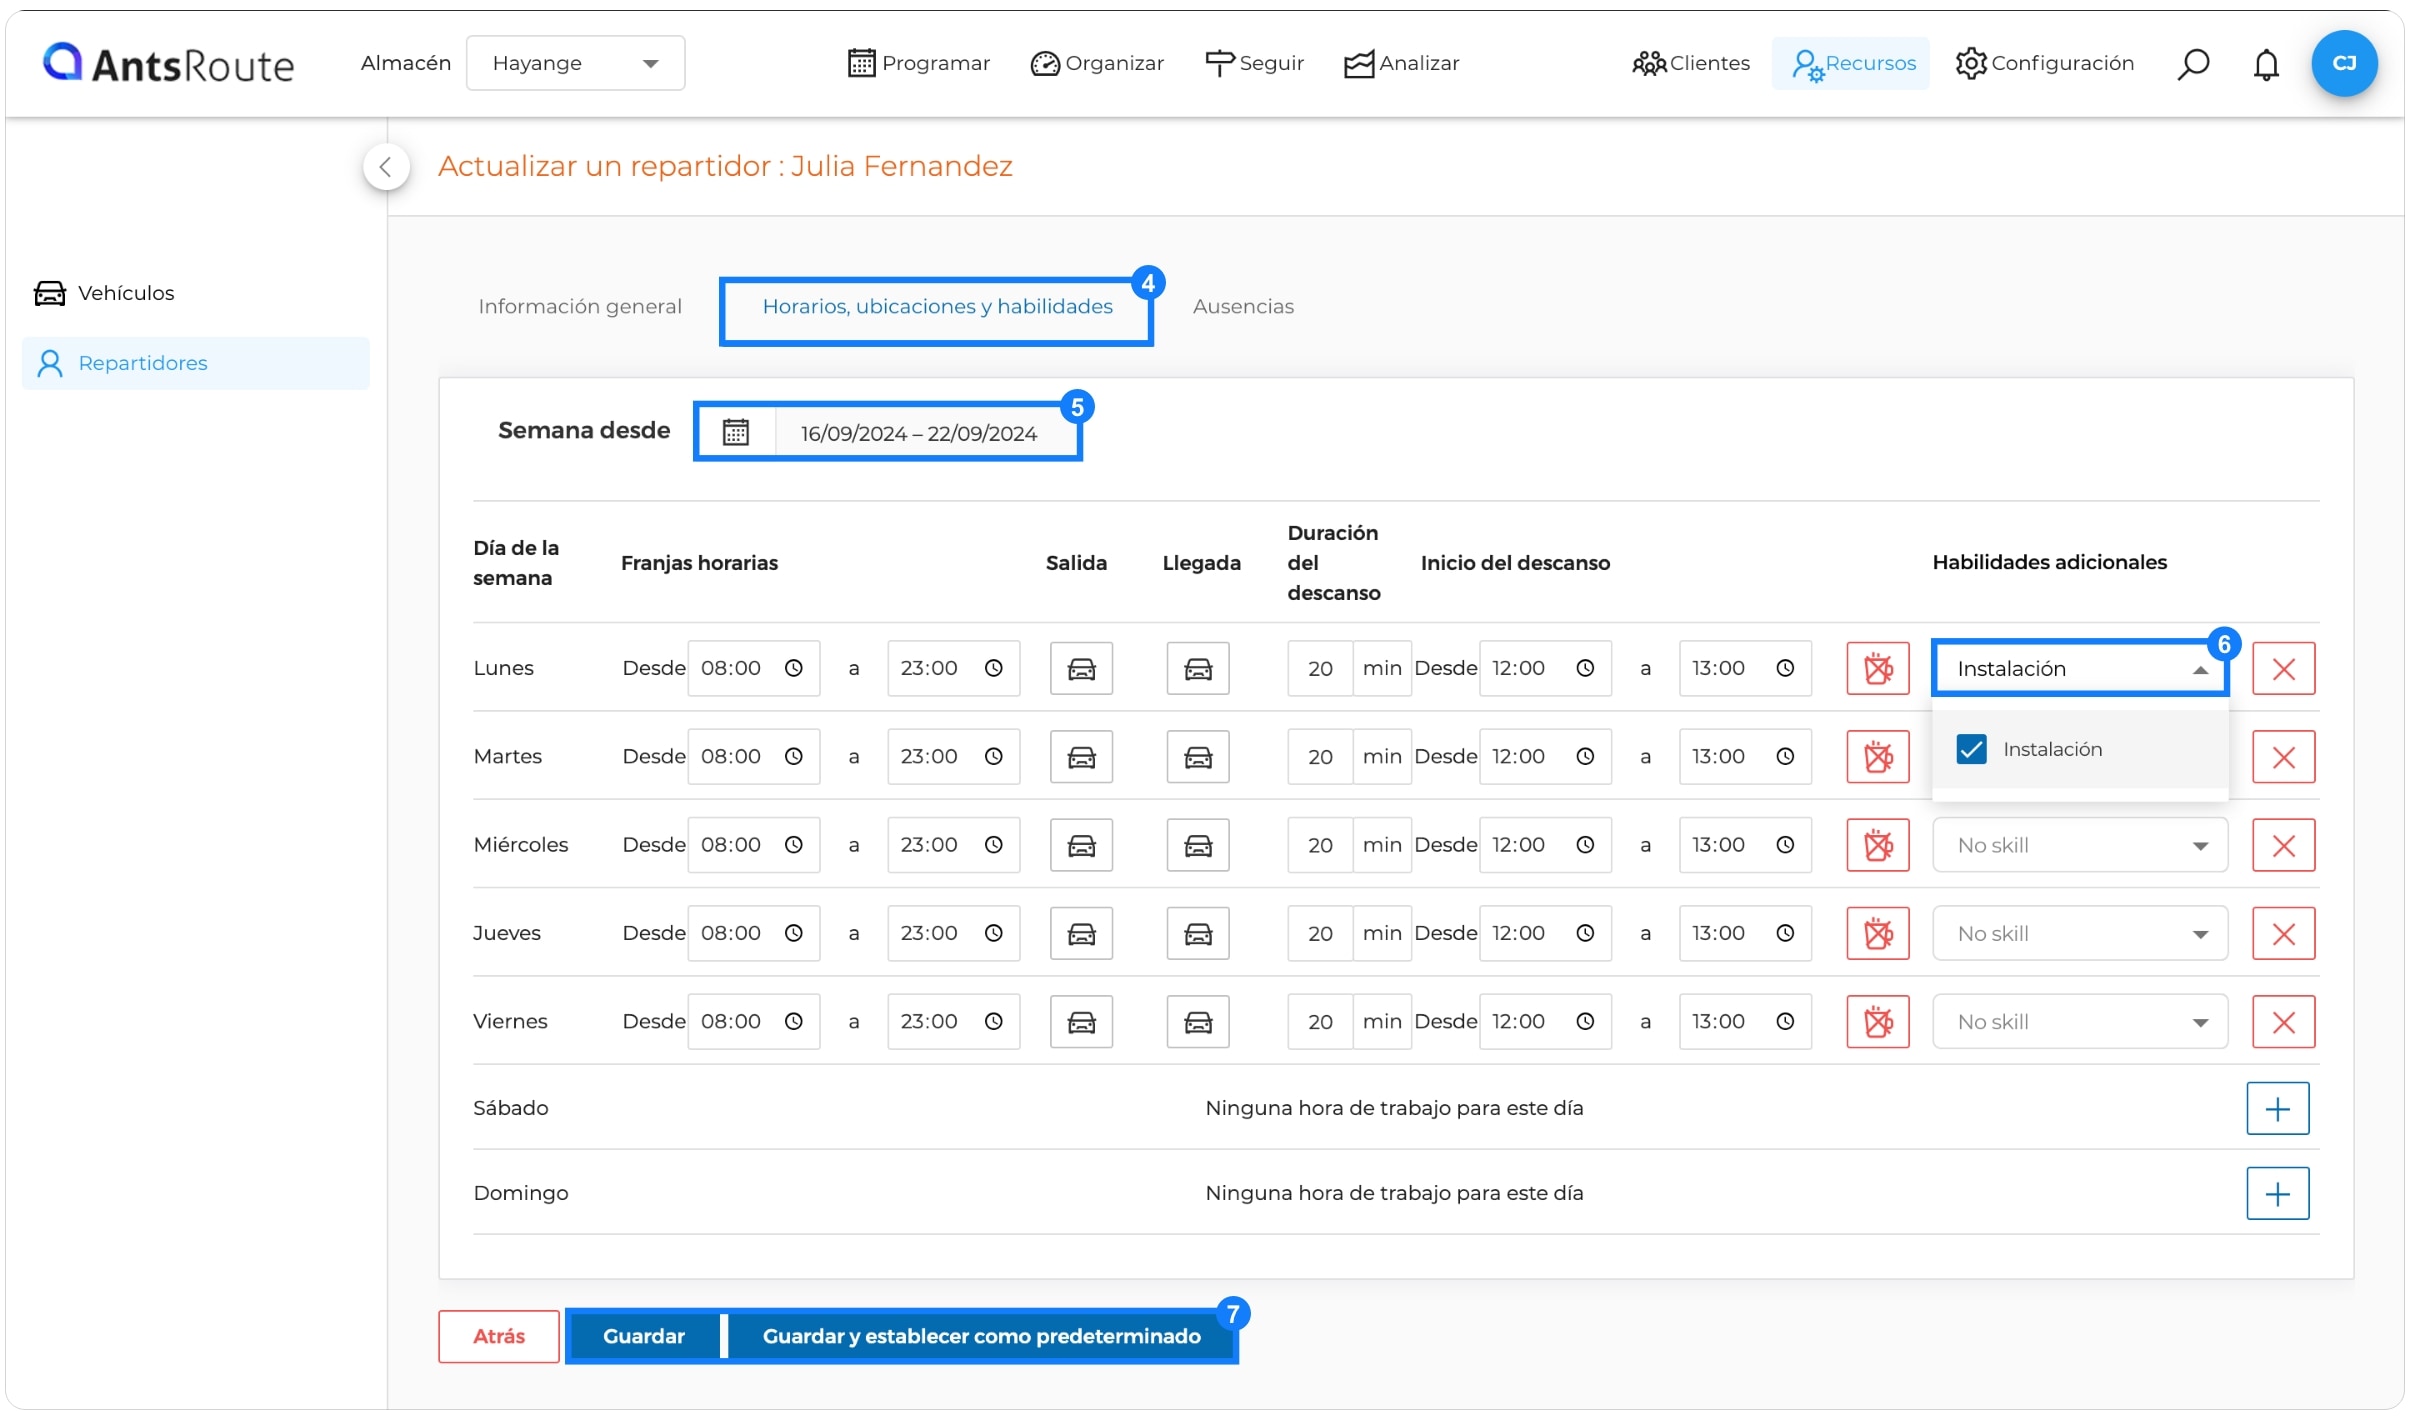Choose the departure vehicle location for Lunes
The image size is (2410, 1419).
click(1081, 668)
